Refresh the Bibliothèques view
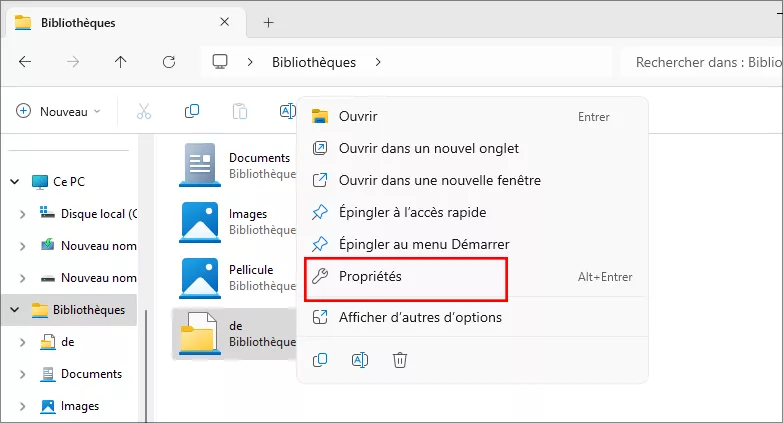The width and height of the screenshot is (783, 423). 169,62
